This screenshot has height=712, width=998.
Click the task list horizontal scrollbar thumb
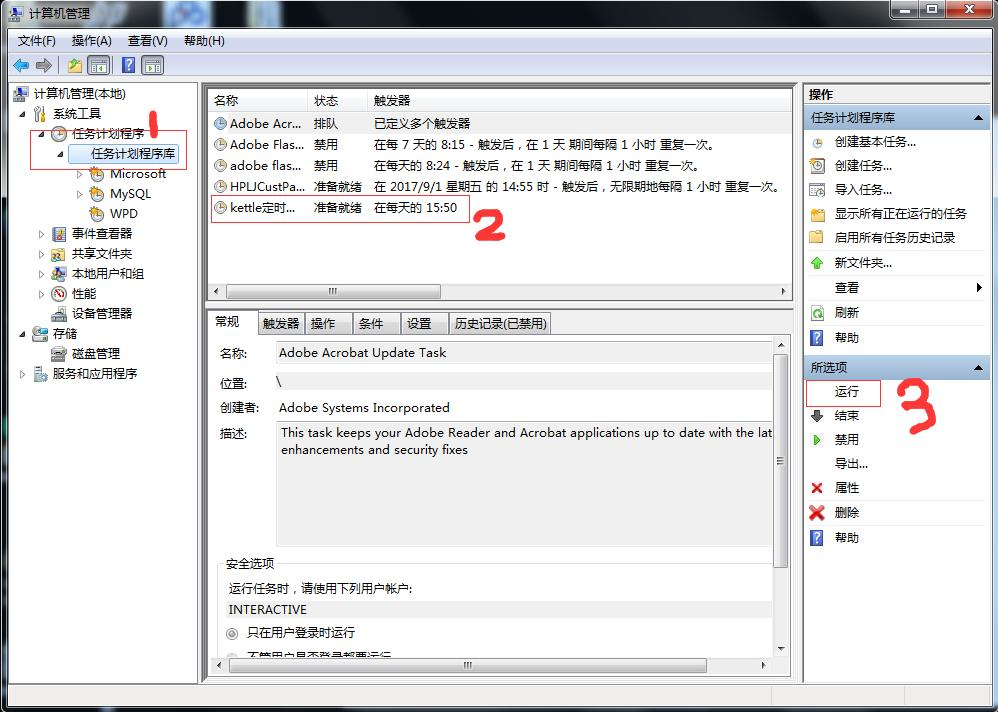click(x=333, y=291)
